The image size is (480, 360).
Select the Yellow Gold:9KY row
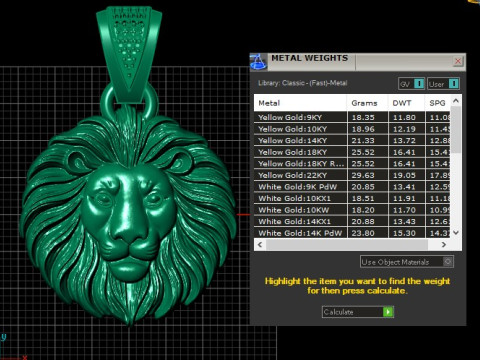[x=352, y=117]
